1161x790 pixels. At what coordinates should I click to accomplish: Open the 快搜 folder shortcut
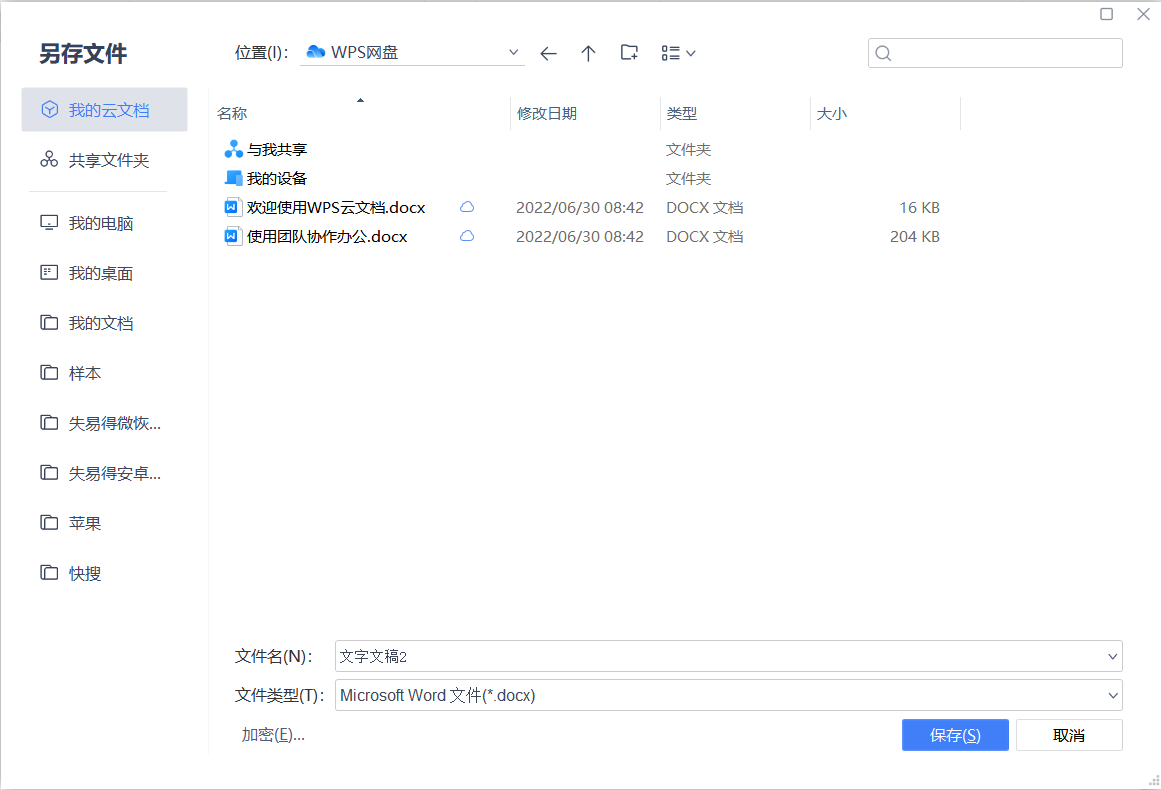pyautogui.click(x=104, y=573)
